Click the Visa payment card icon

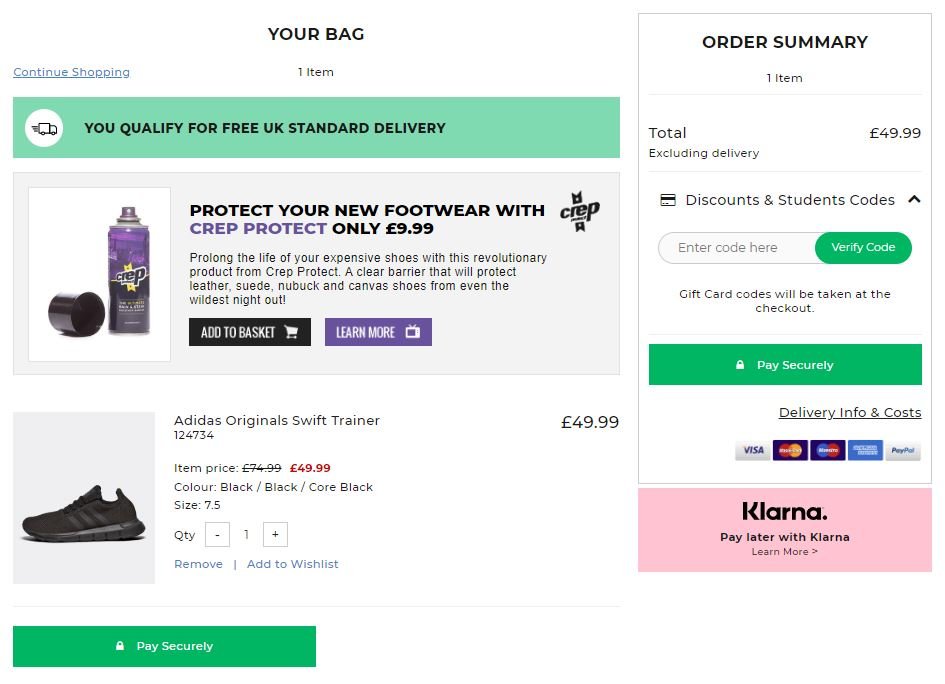(x=753, y=450)
